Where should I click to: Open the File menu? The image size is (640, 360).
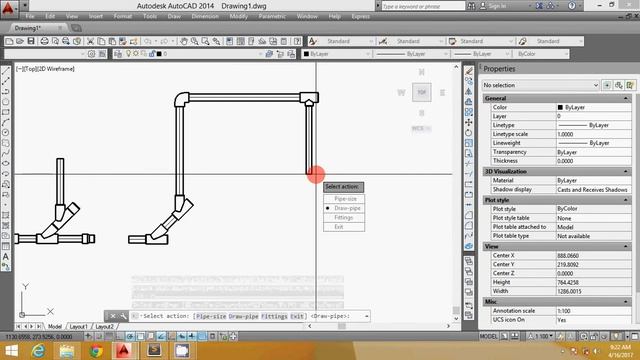click(x=30, y=16)
